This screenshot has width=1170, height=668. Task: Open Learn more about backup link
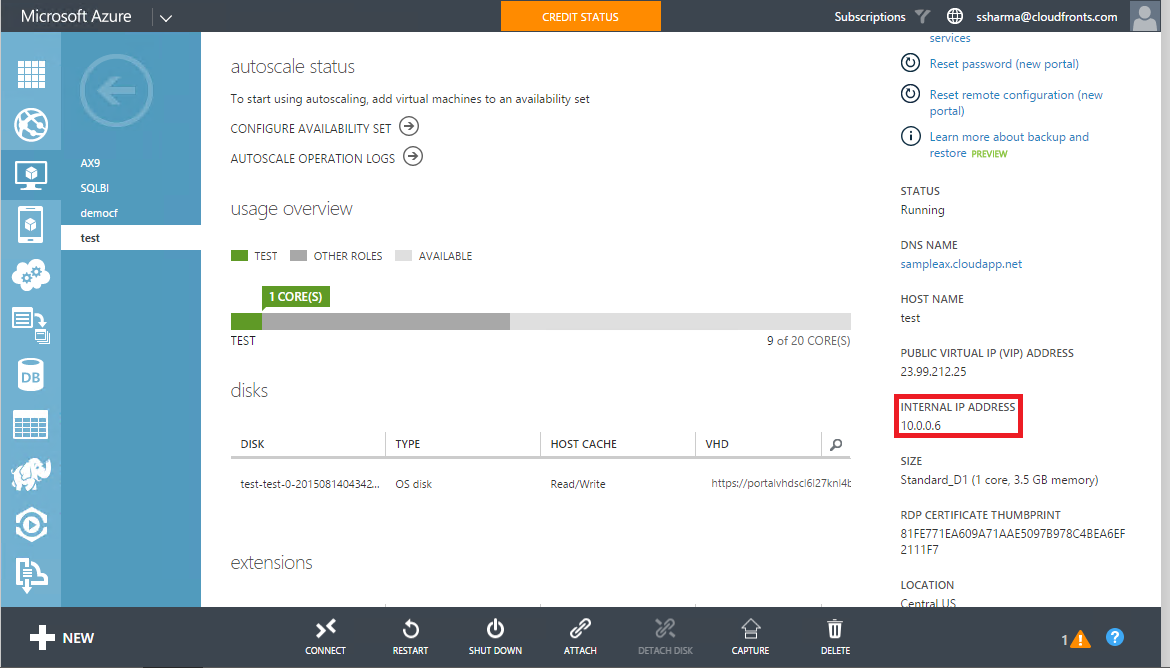point(1009,145)
